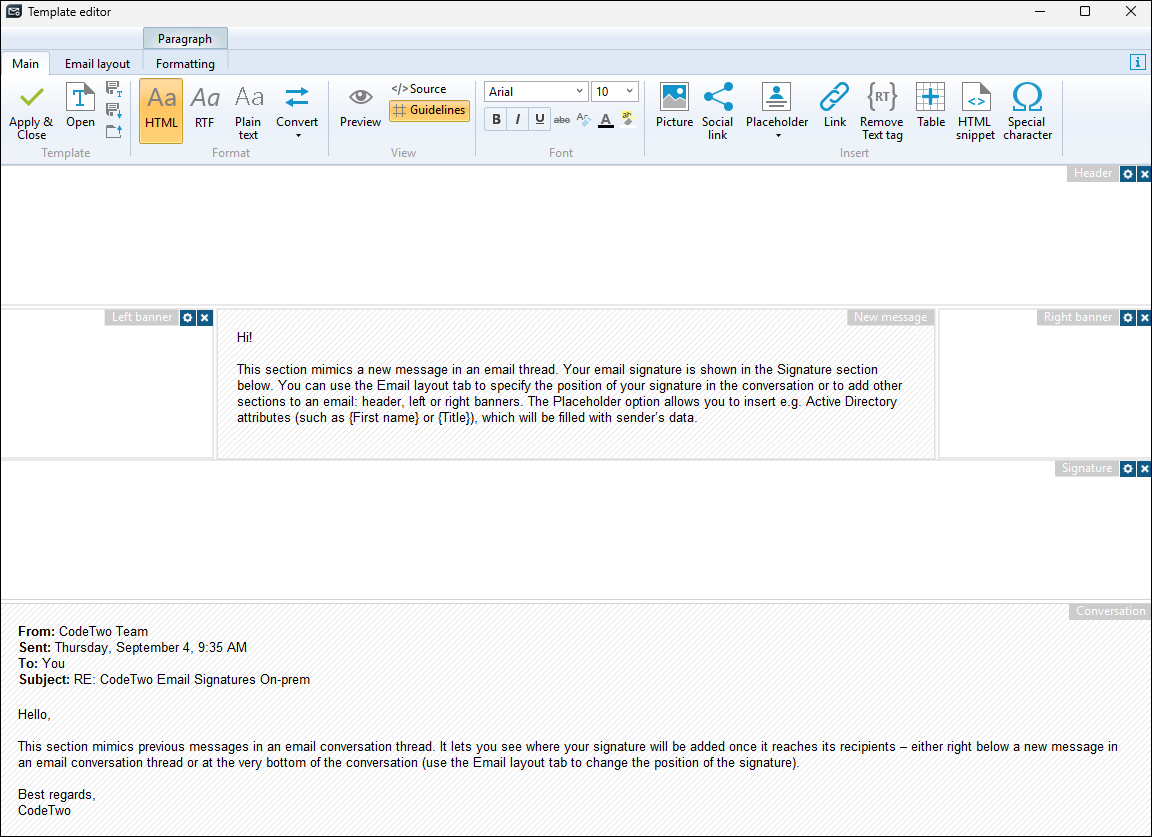Screen dimensions: 1152x837
Task: Click Remove Text tag icon
Action: [x=881, y=98]
